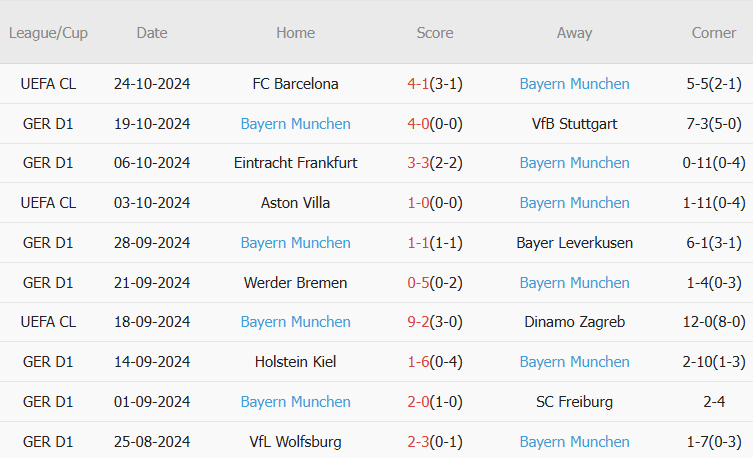753x458 pixels.
Task: Click the Bayern Munchen link versus FC Barcelona
Action: click(x=574, y=84)
